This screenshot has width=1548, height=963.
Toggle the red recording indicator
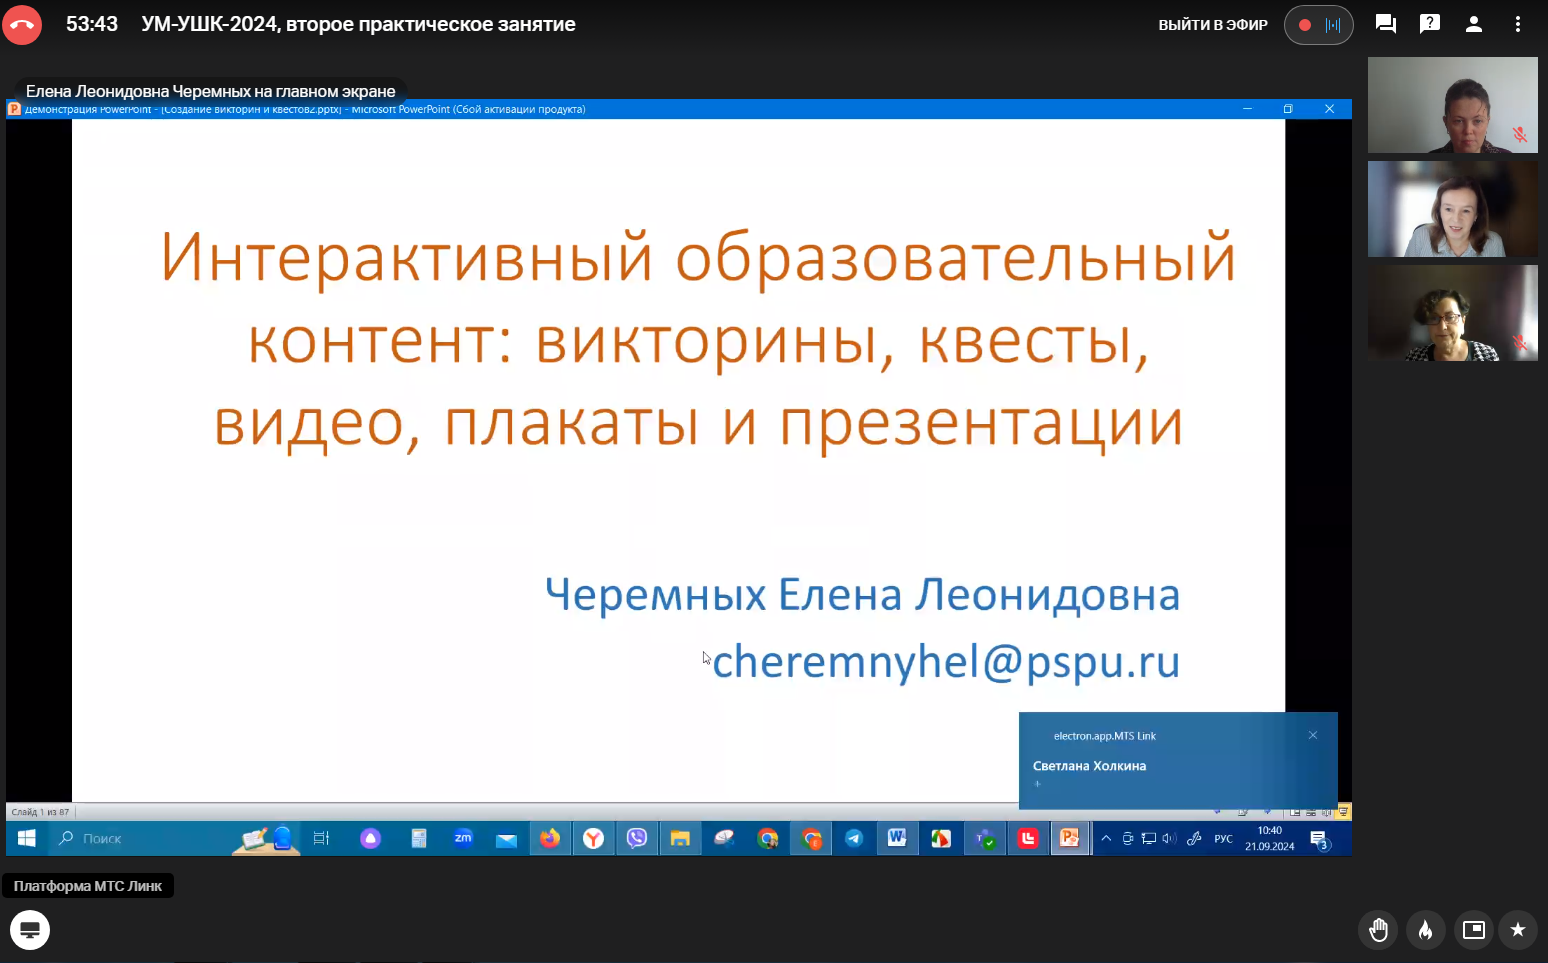(1305, 25)
